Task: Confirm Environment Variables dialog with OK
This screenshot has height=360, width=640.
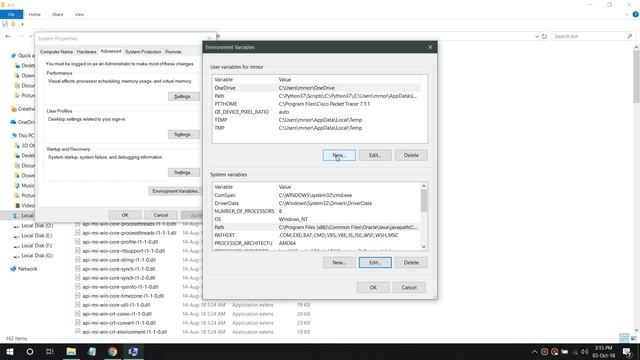Action: point(373,287)
